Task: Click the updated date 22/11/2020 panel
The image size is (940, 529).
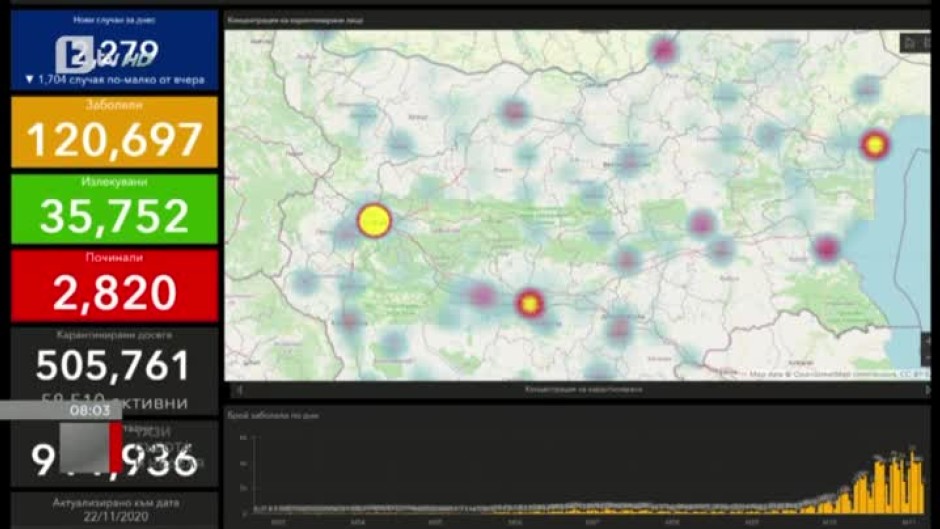Action: tap(115, 510)
